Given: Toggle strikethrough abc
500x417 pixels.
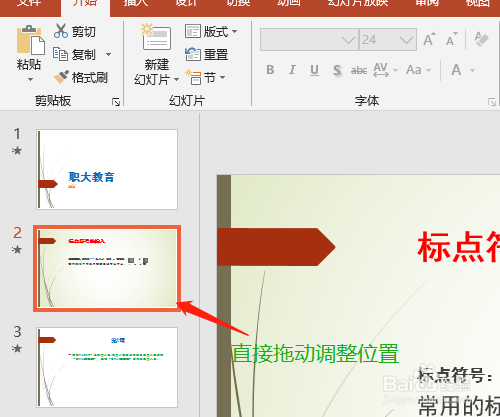Looking at the screenshot, I should pyautogui.click(x=359, y=70).
